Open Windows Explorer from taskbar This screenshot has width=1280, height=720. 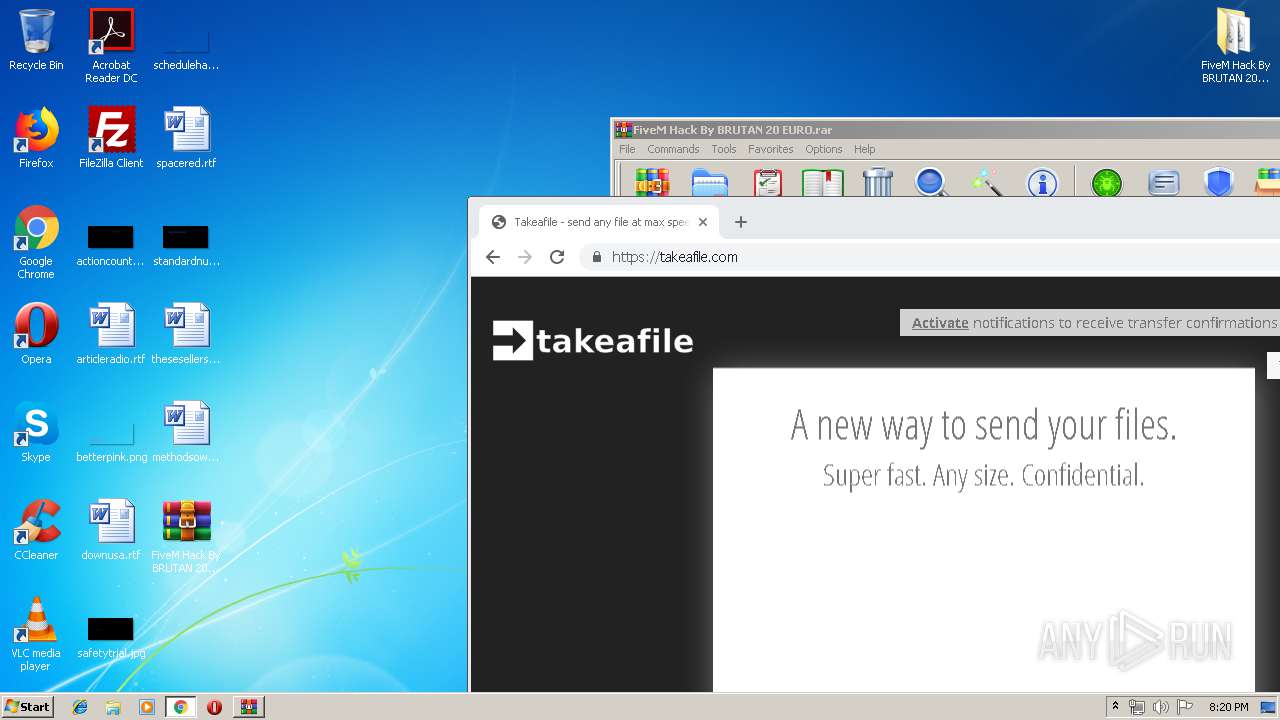(x=113, y=707)
